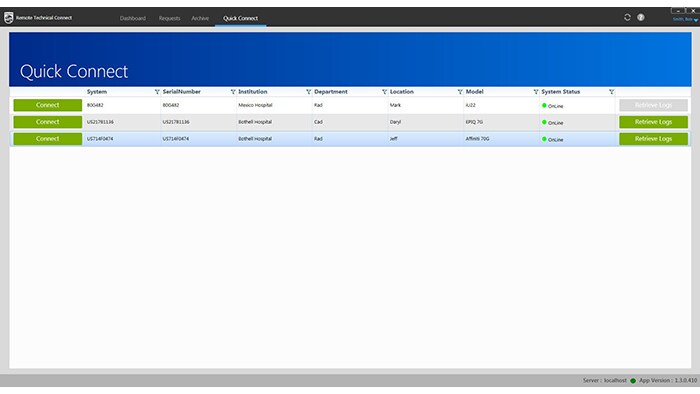The image size is (700, 394).
Task: Connect to system 800482
Action: pyautogui.click(x=48, y=105)
